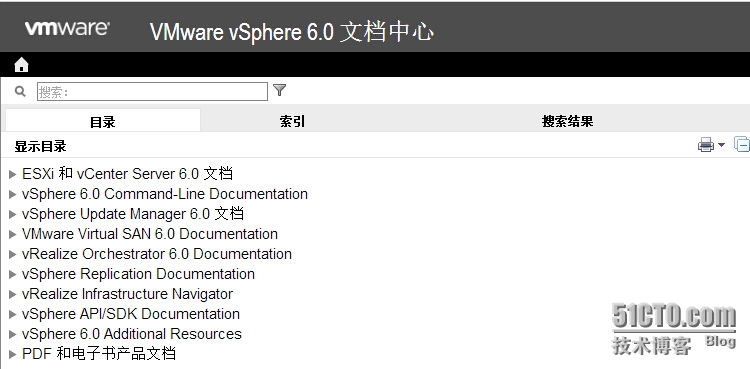Open vSphere Replication Documentation link

point(138,274)
